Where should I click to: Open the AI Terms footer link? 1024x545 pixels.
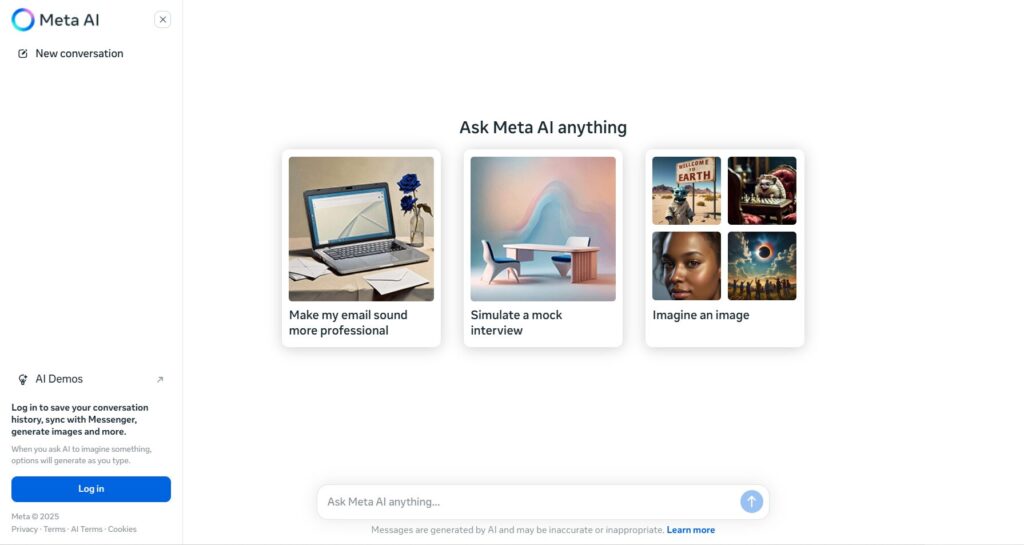(x=86, y=529)
